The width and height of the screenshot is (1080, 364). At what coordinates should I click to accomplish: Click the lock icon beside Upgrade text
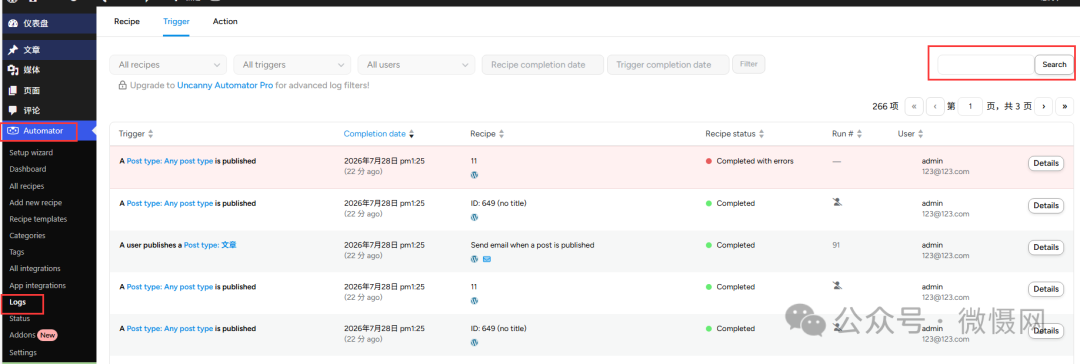123,85
